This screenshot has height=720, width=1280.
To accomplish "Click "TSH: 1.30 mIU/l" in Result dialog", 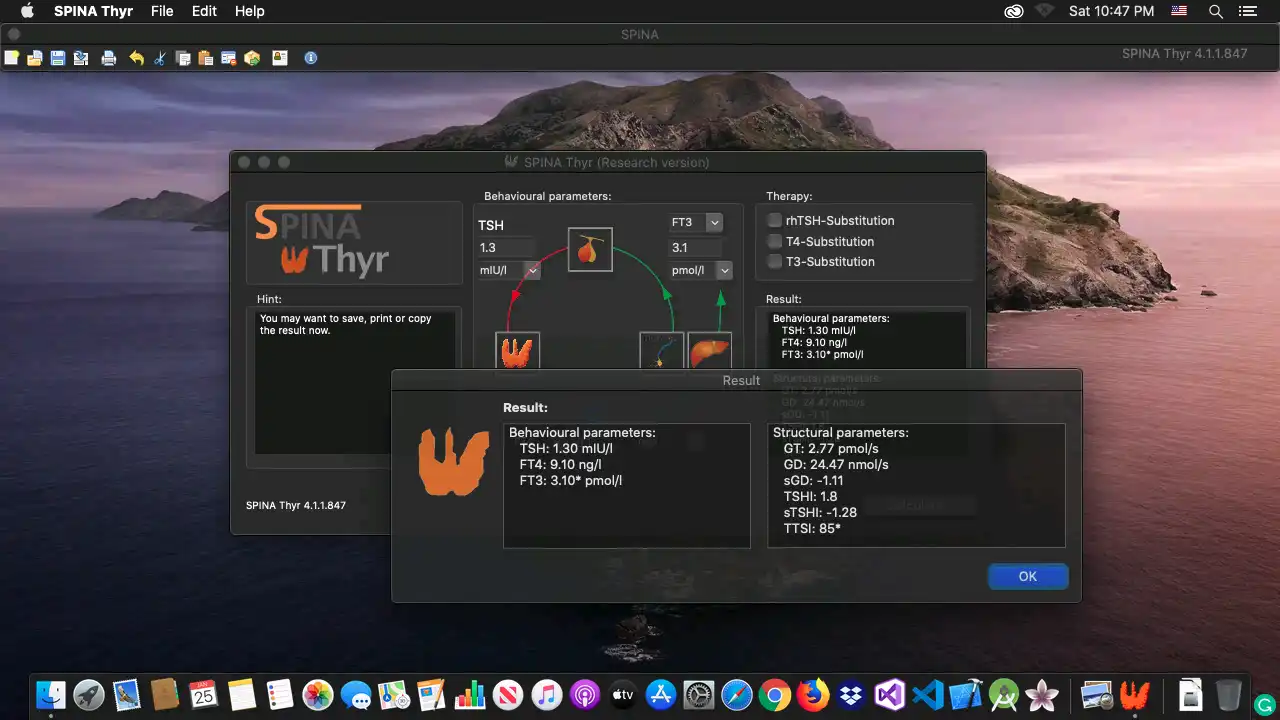I will (x=566, y=449).
